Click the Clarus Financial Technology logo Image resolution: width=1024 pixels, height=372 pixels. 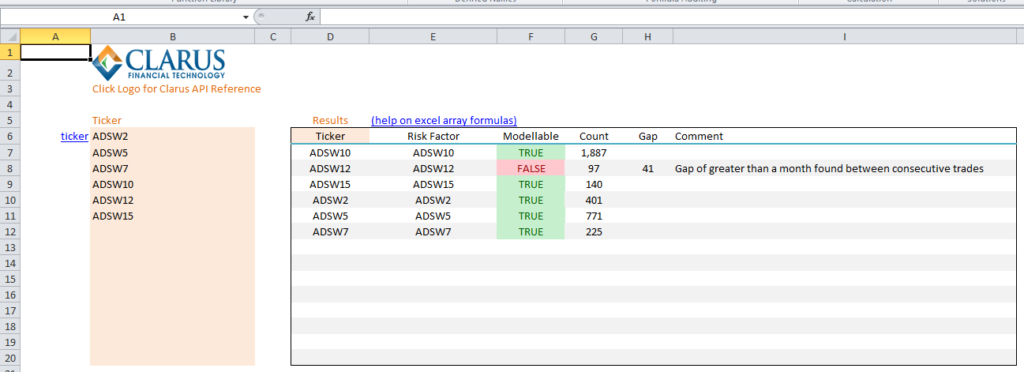pyautogui.click(x=159, y=63)
